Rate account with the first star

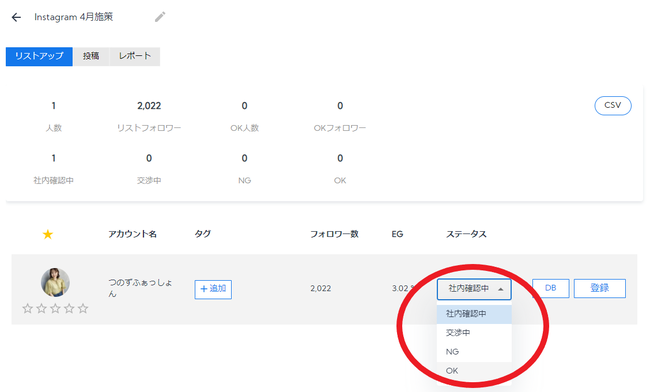pyautogui.click(x=27, y=308)
